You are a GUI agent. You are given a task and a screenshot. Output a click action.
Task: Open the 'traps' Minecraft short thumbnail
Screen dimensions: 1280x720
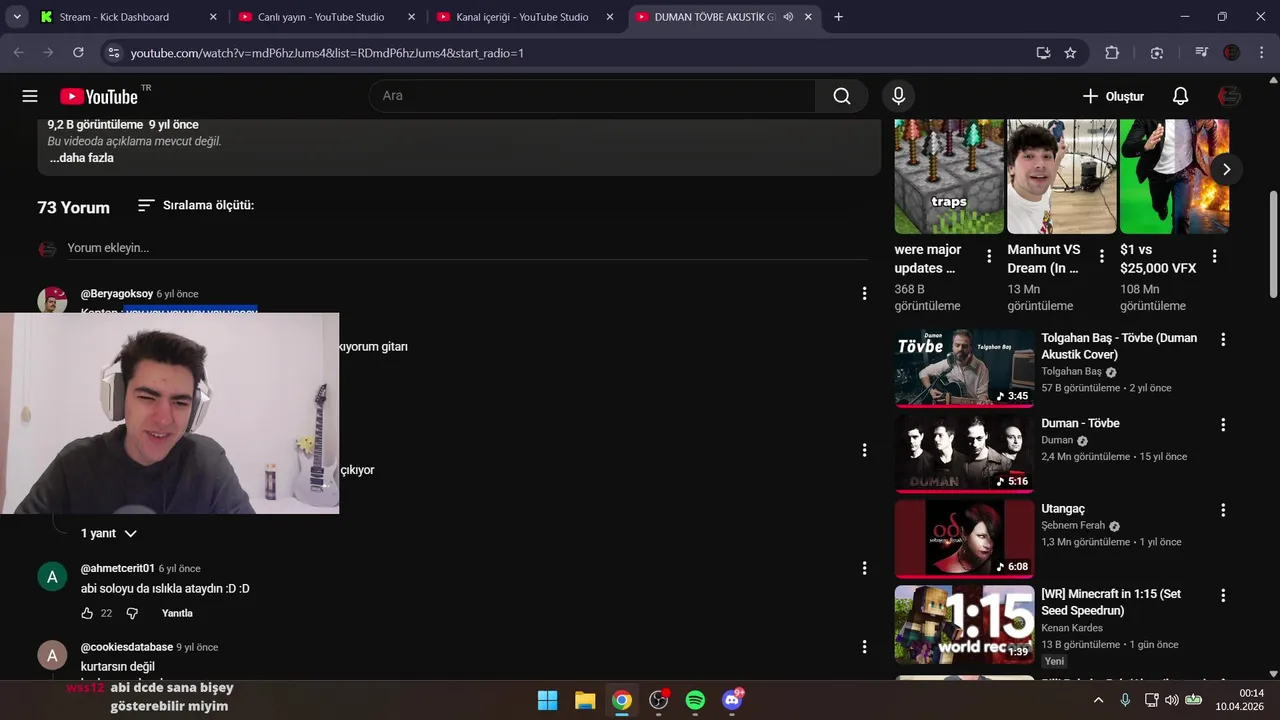click(948, 176)
